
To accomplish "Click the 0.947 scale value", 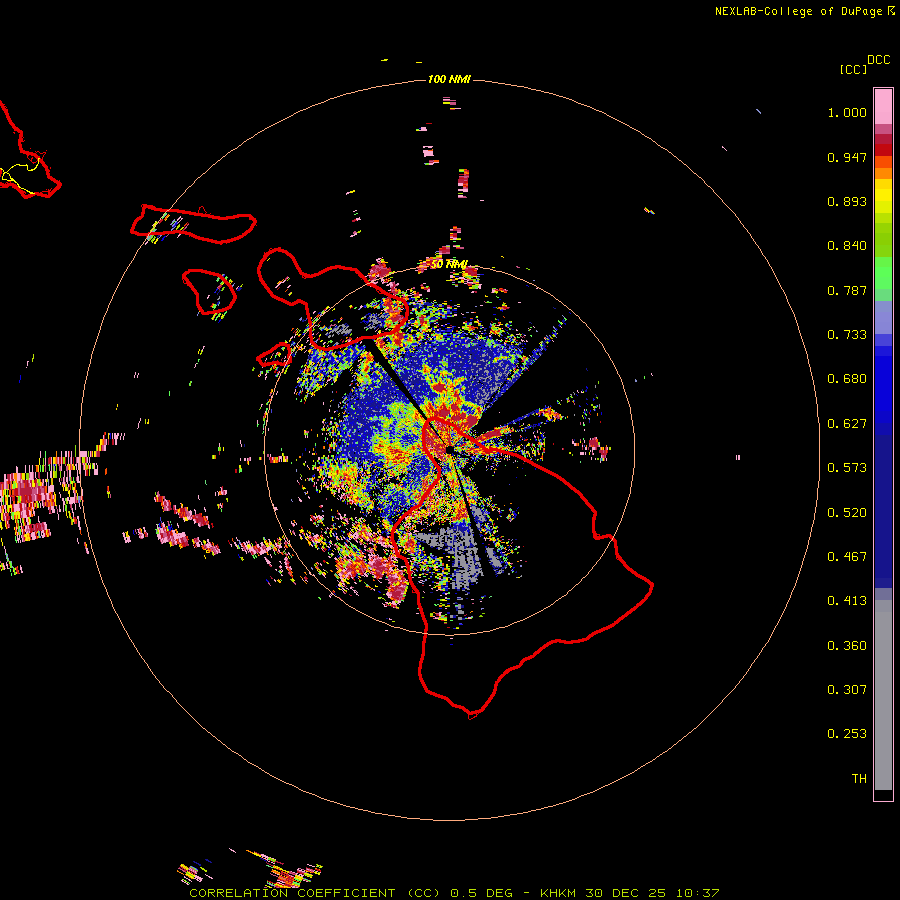I will (847, 157).
